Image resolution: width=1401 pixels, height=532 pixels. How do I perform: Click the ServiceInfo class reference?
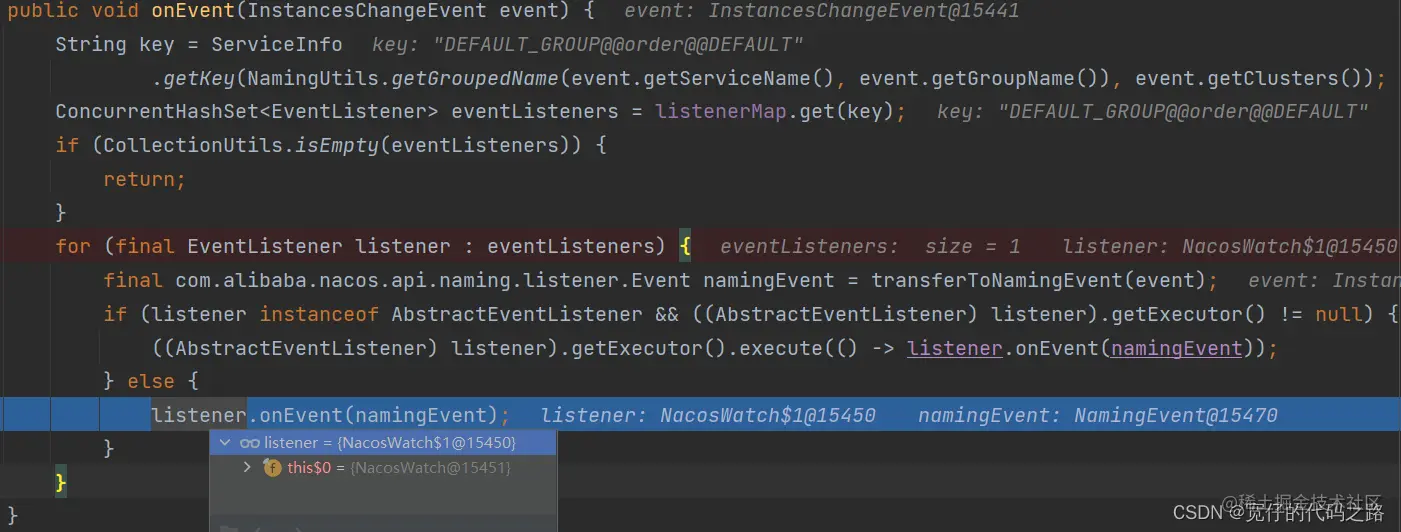pos(277,44)
